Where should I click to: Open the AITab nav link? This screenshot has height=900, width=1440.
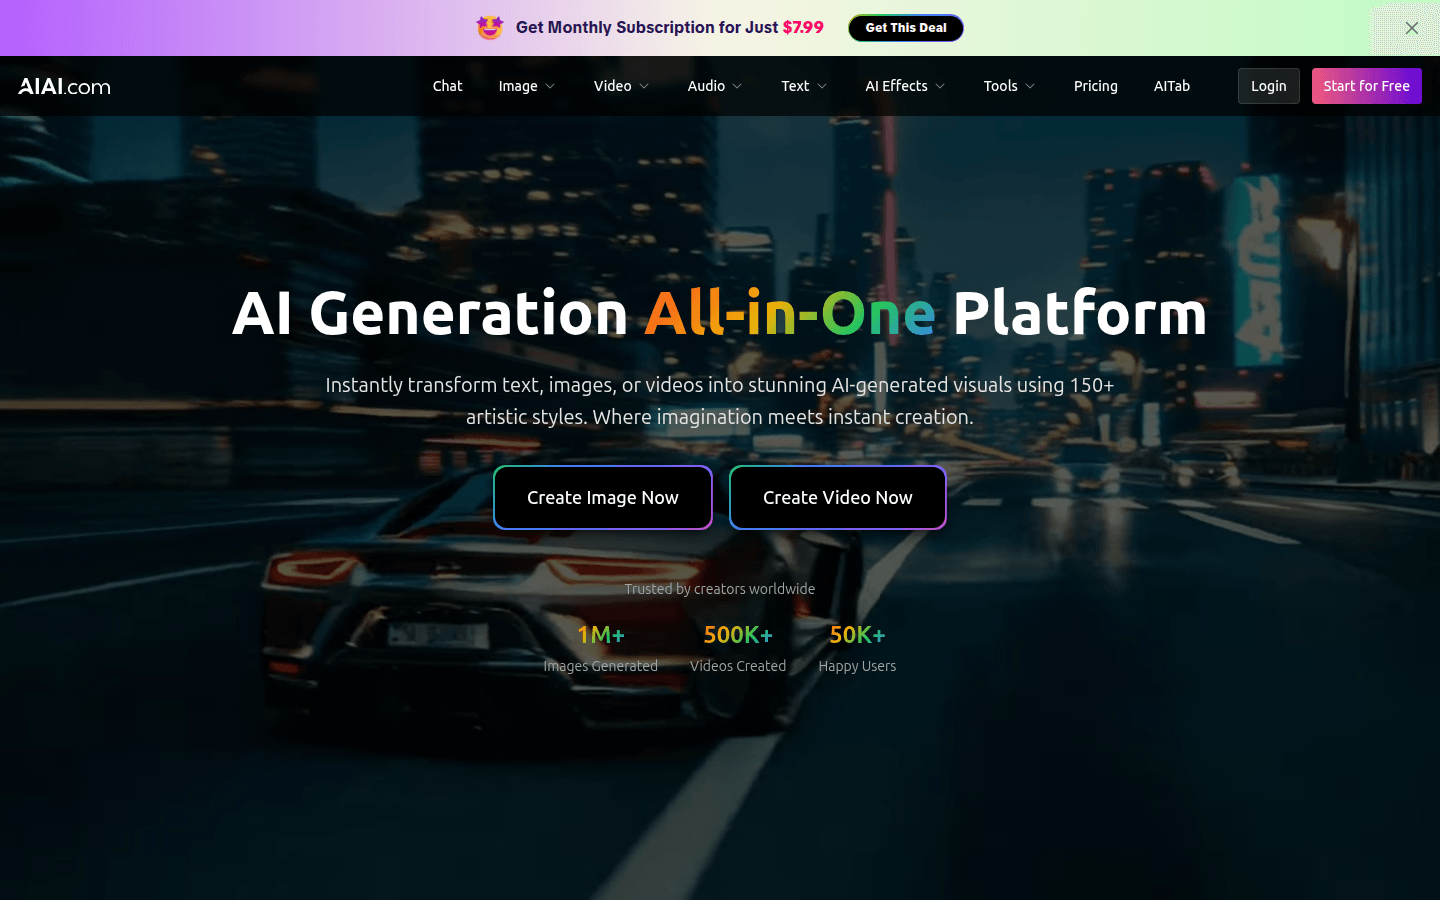1172,86
